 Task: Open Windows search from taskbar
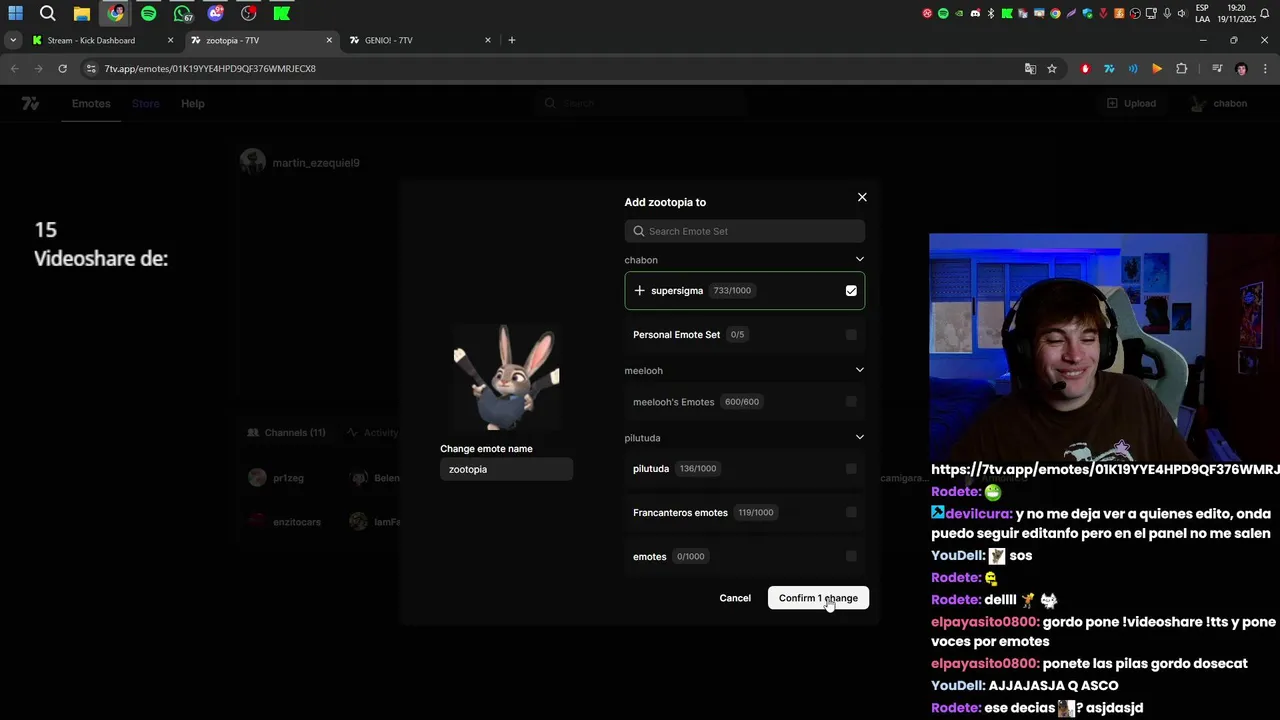point(47,14)
